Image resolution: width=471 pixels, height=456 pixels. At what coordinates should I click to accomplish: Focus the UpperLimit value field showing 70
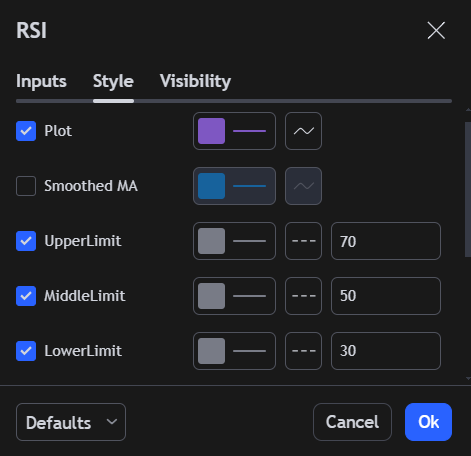pos(386,241)
